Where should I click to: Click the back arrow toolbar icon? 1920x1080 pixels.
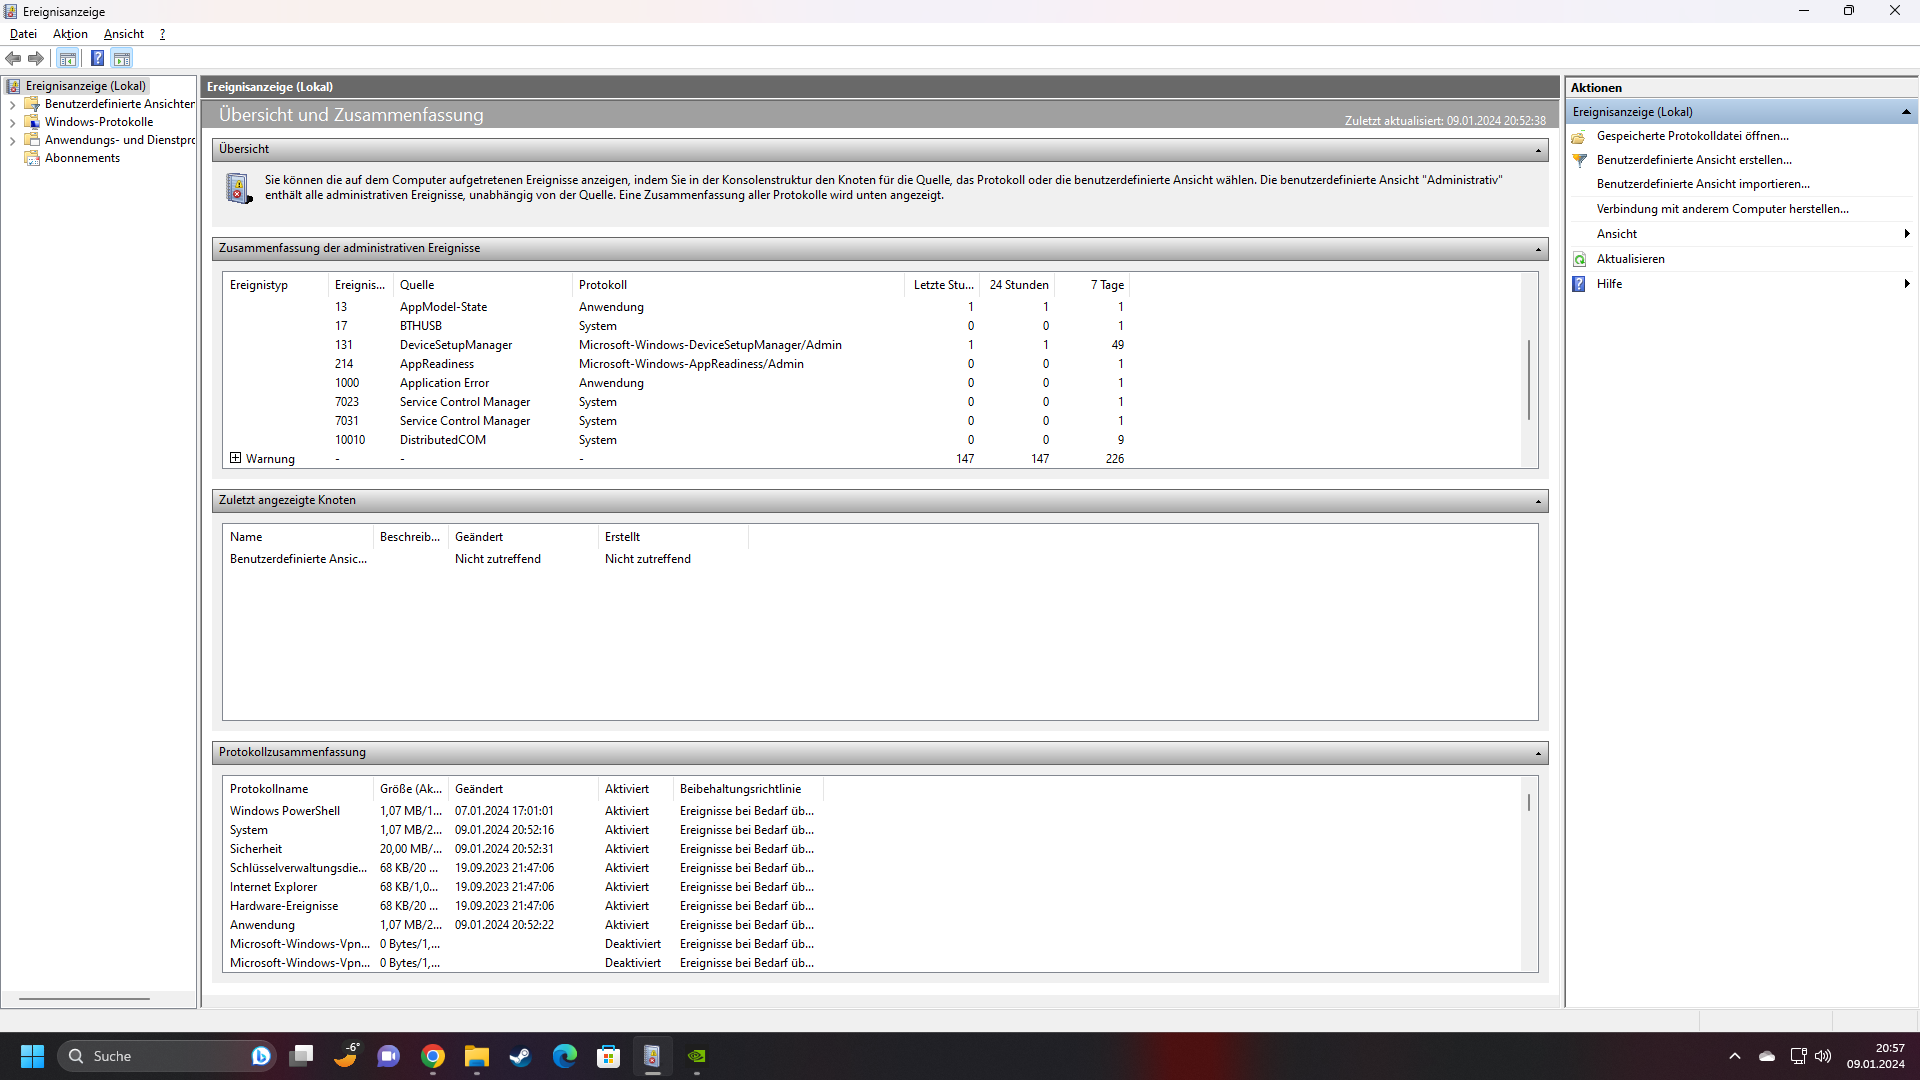click(13, 59)
